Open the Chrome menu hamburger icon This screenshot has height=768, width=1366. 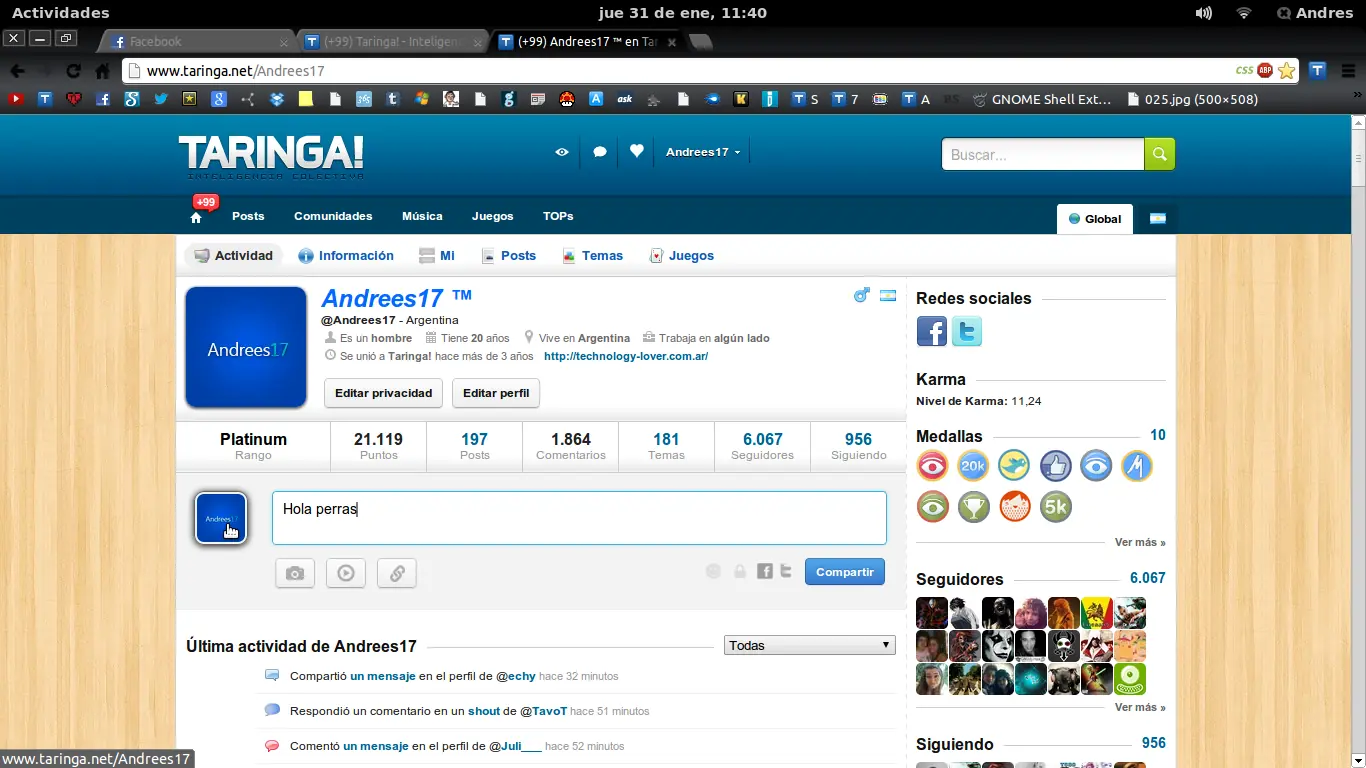(x=1349, y=71)
